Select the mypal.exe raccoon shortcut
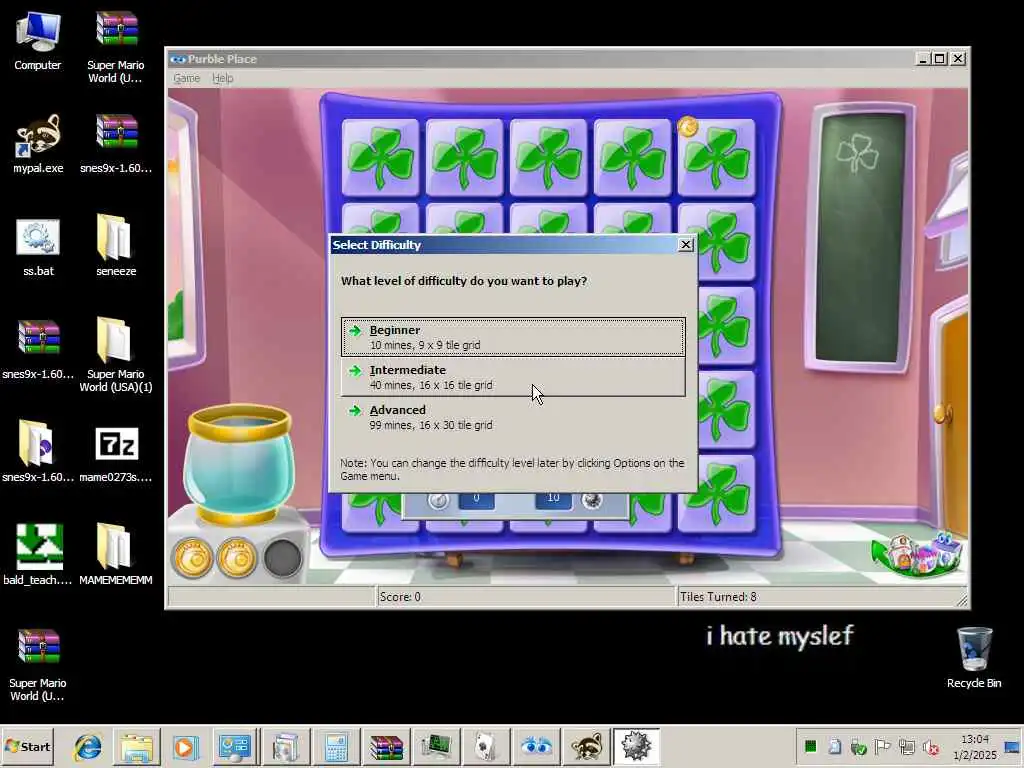Screen dimensions: 1024x768 [x=38, y=143]
